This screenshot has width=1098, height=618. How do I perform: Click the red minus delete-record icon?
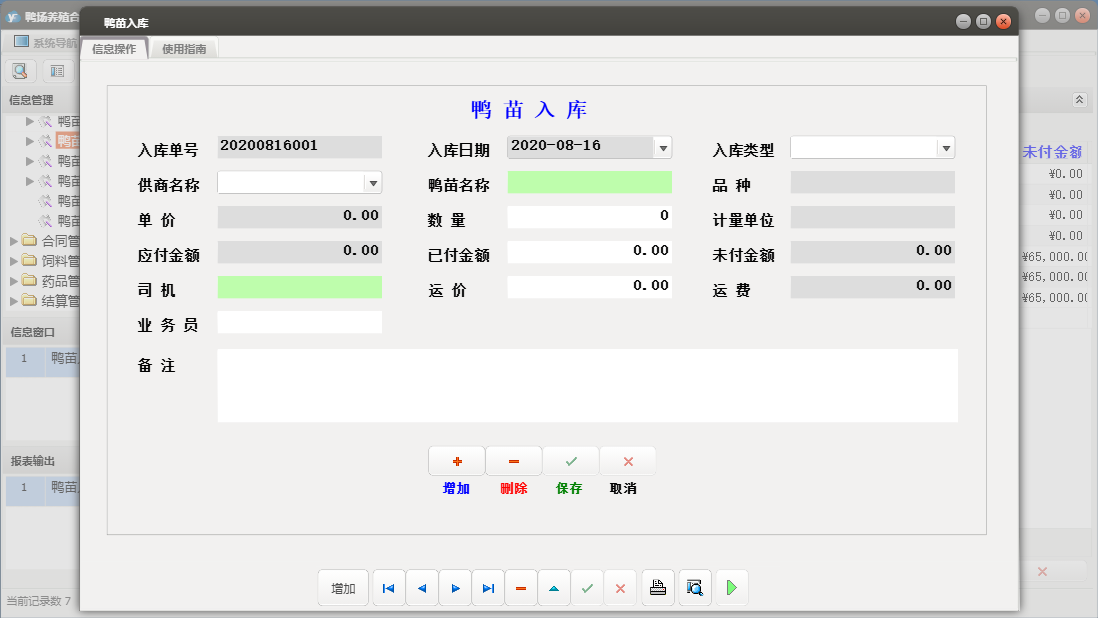point(521,588)
